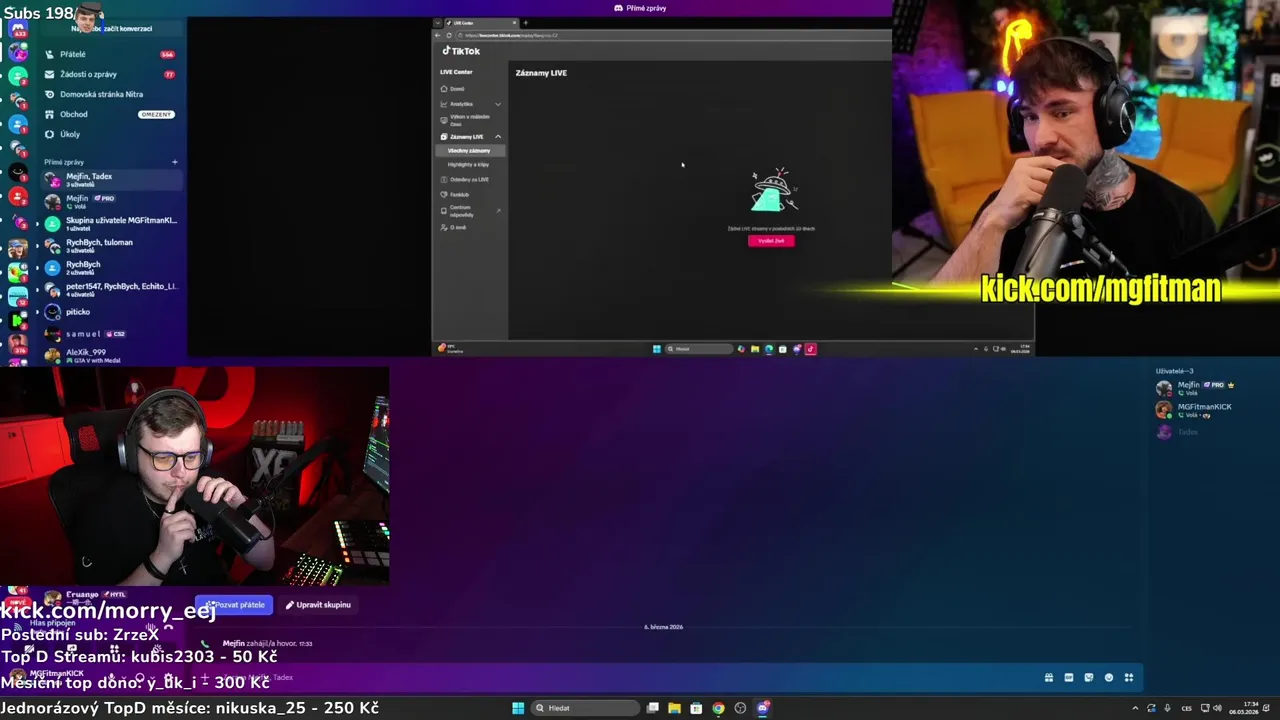Show hidden system tray icons
This screenshot has width=1280, height=720.
pos(1135,708)
